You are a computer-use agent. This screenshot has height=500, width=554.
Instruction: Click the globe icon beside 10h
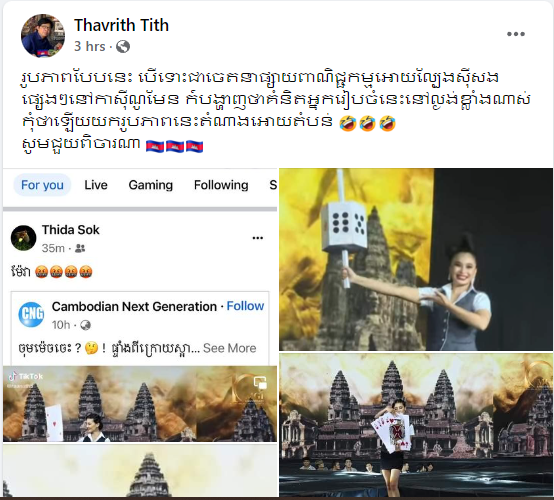tap(85, 325)
